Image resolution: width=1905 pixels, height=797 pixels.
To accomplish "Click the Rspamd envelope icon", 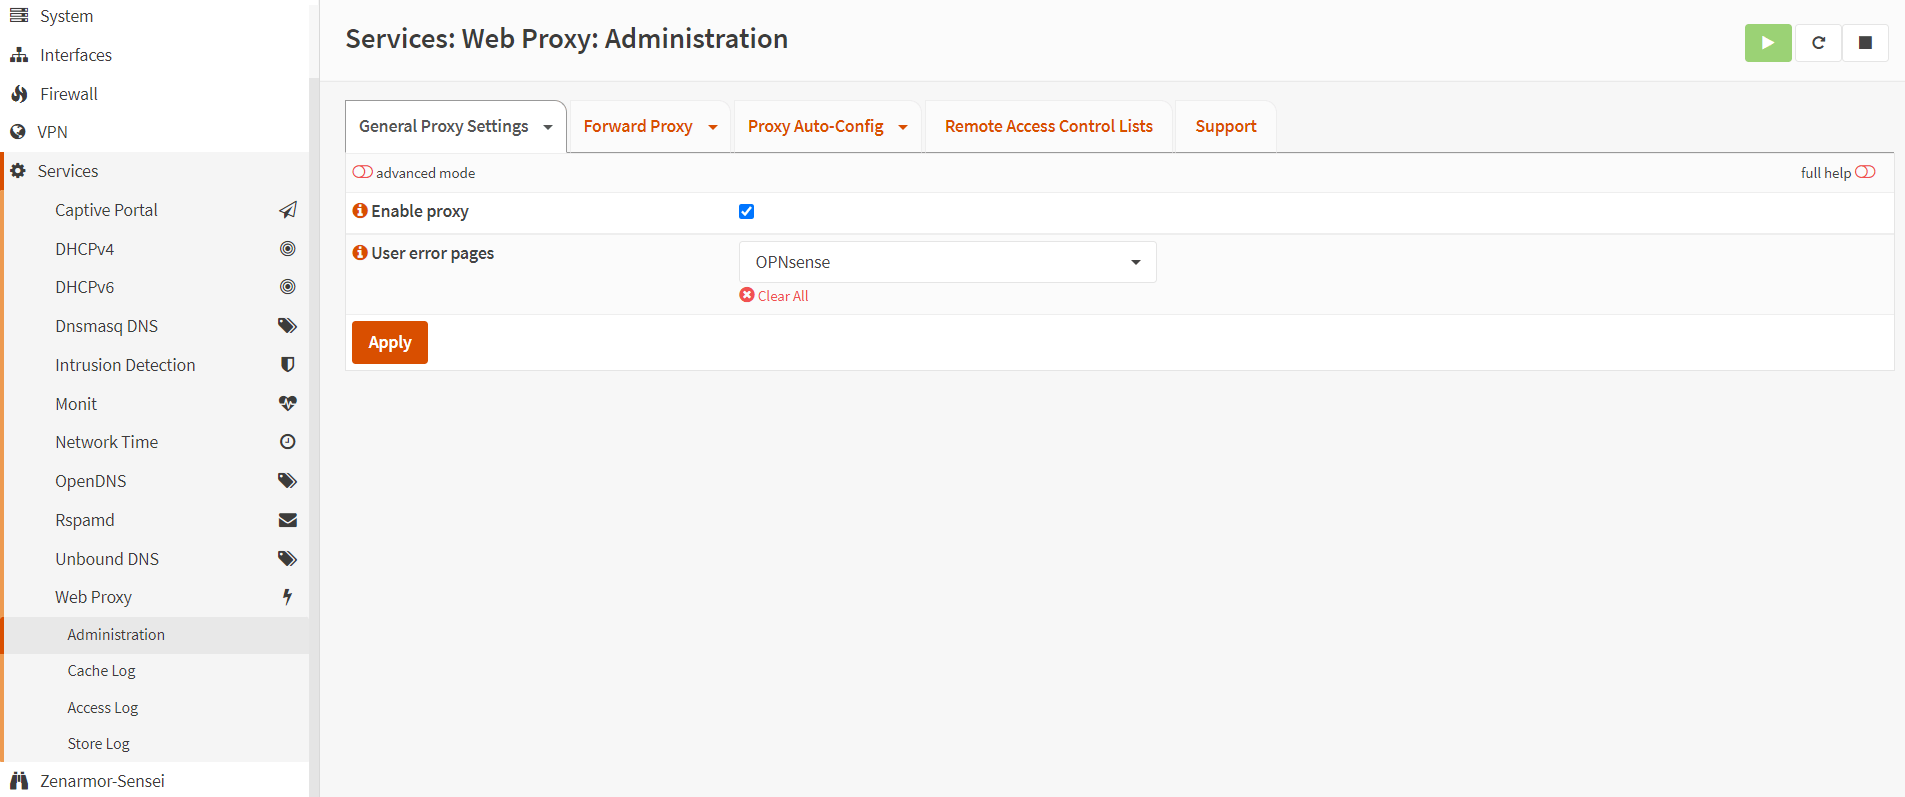I will click(x=288, y=520).
